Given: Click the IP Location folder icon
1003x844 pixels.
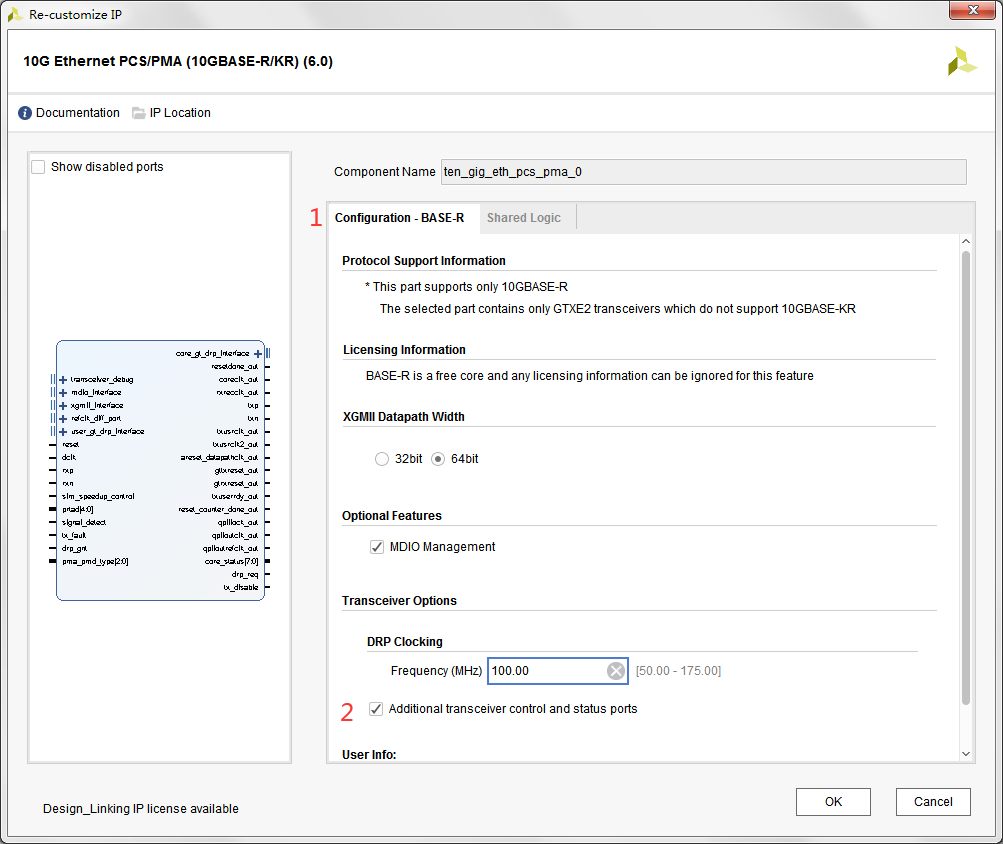Looking at the screenshot, I should (139, 113).
